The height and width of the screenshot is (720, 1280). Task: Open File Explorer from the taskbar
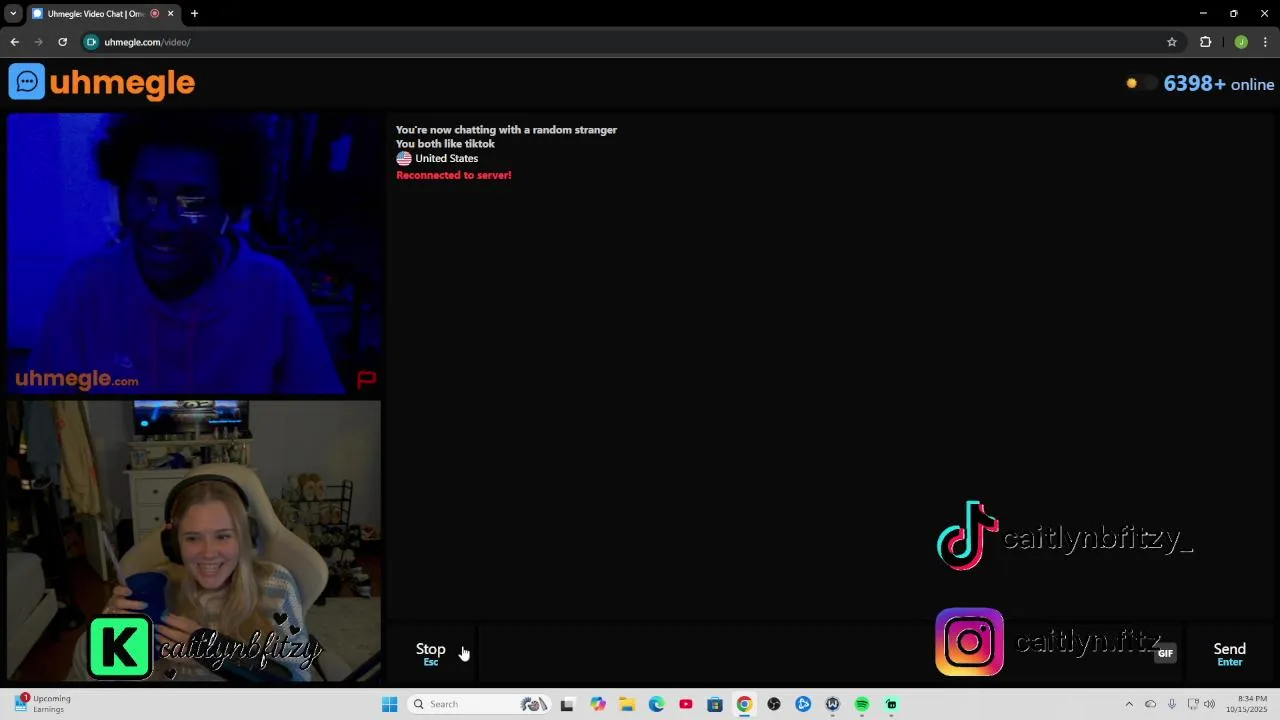click(627, 704)
